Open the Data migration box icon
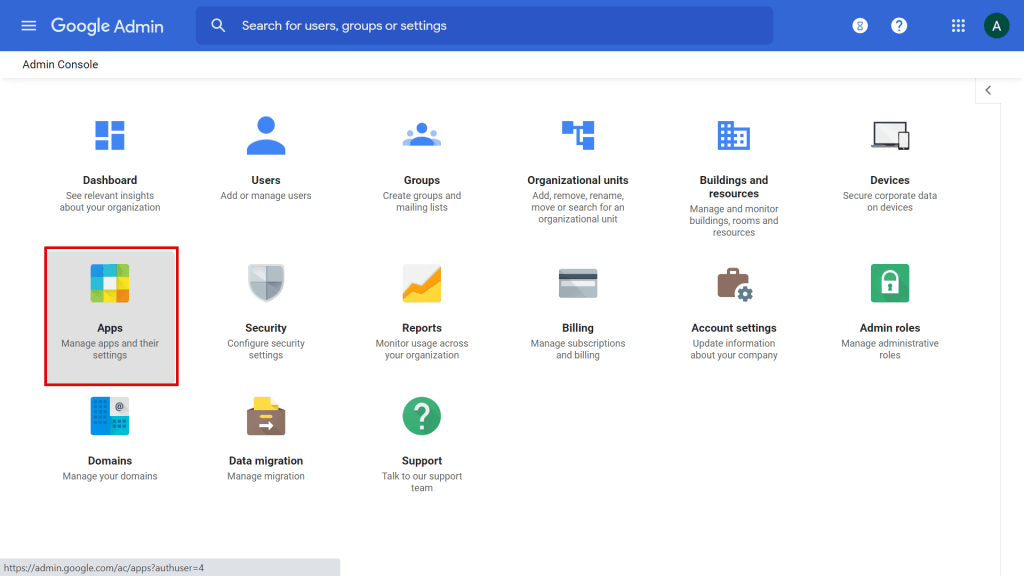This screenshot has width=1024, height=576. tap(266, 416)
